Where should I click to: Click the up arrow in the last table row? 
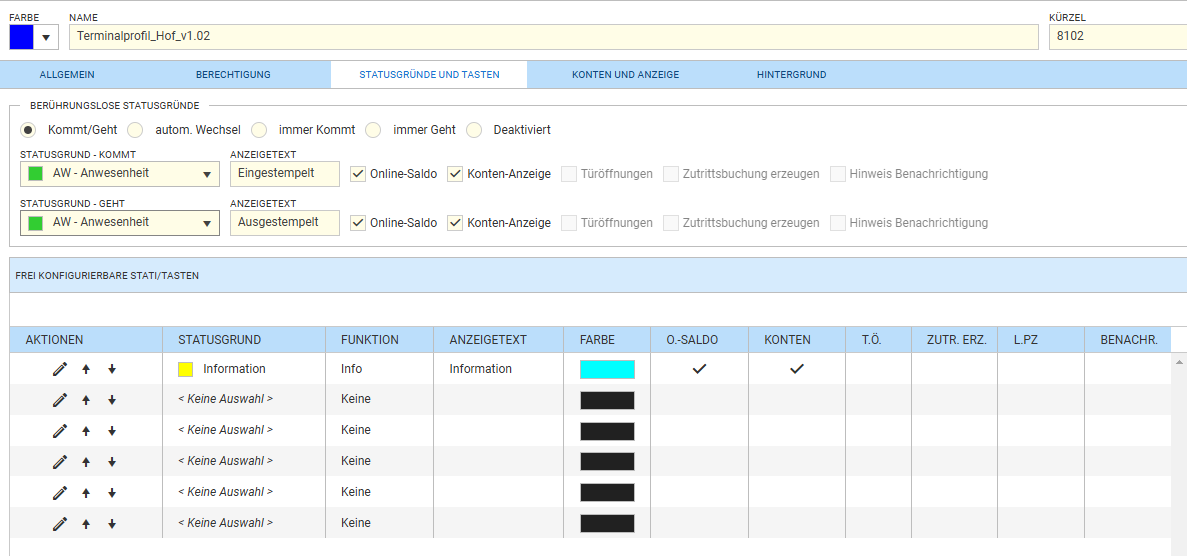pos(86,523)
